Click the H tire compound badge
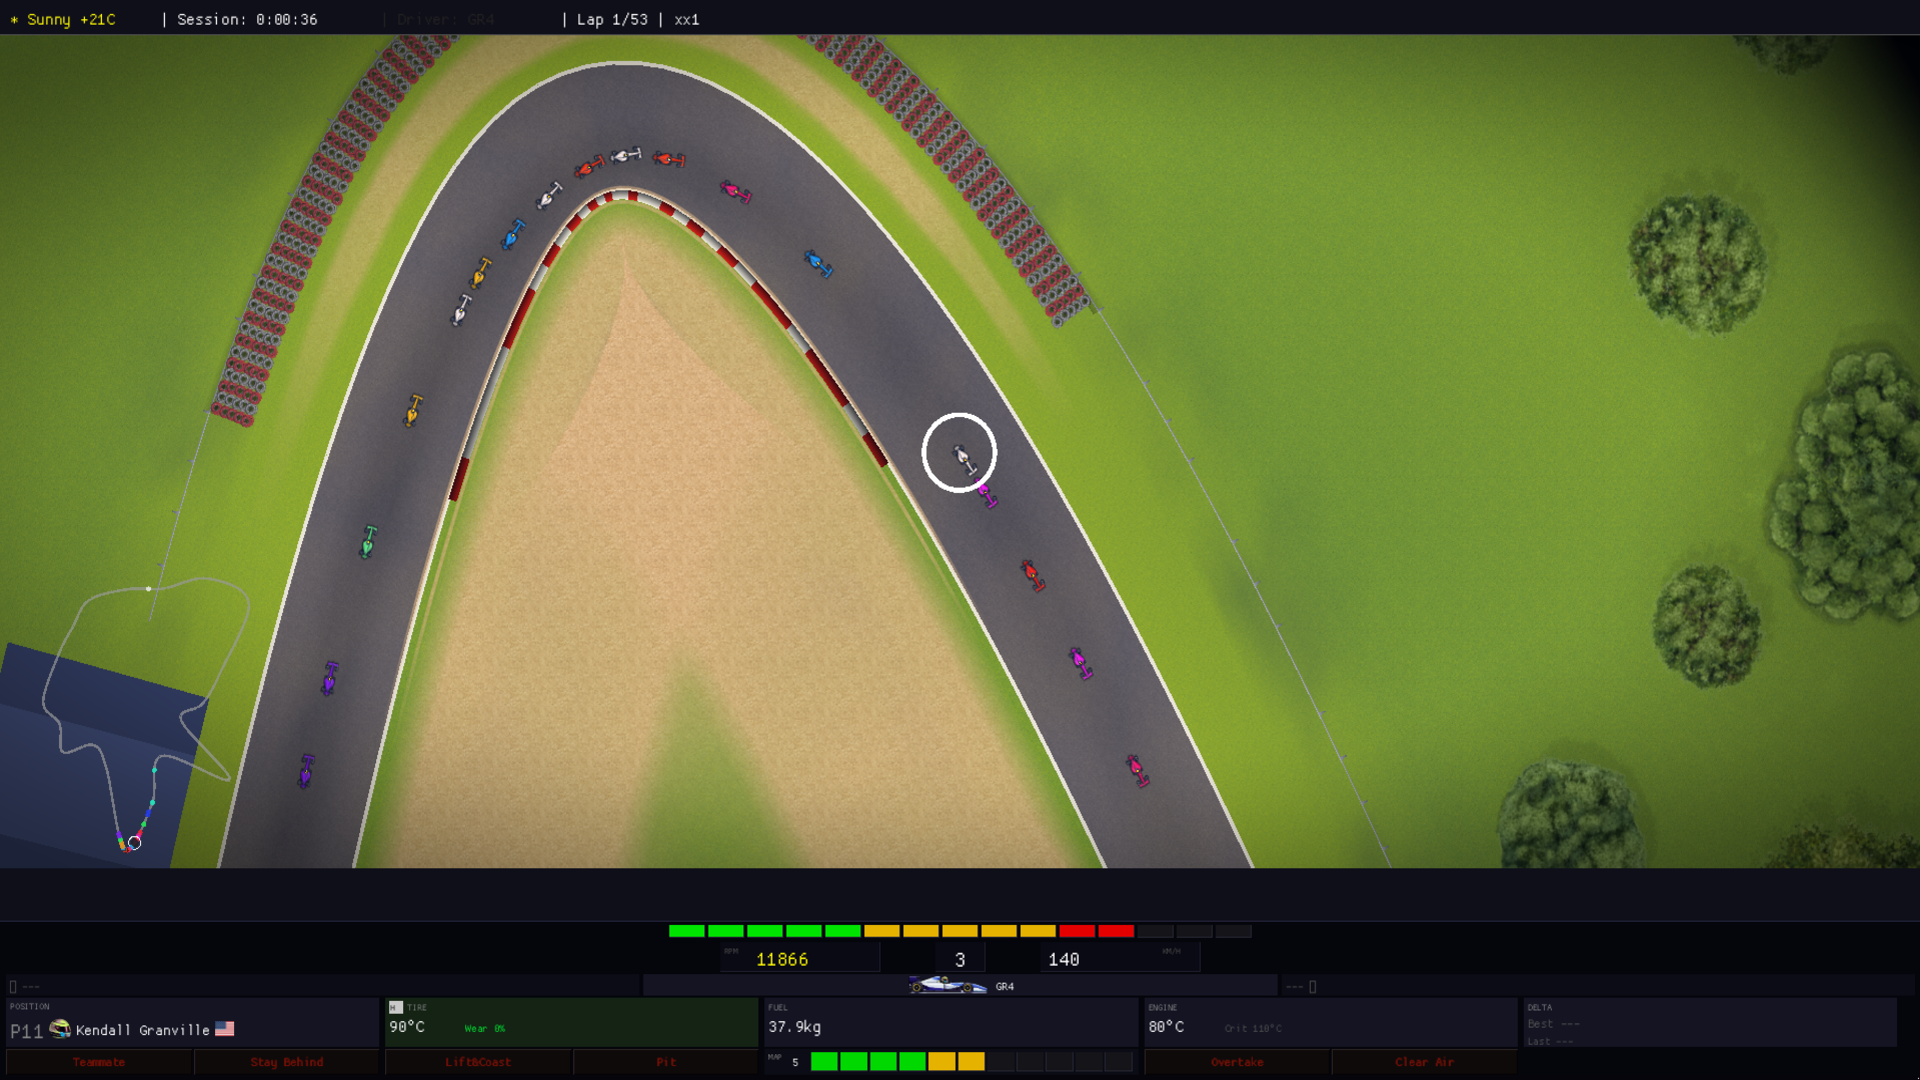 pyautogui.click(x=396, y=1007)
